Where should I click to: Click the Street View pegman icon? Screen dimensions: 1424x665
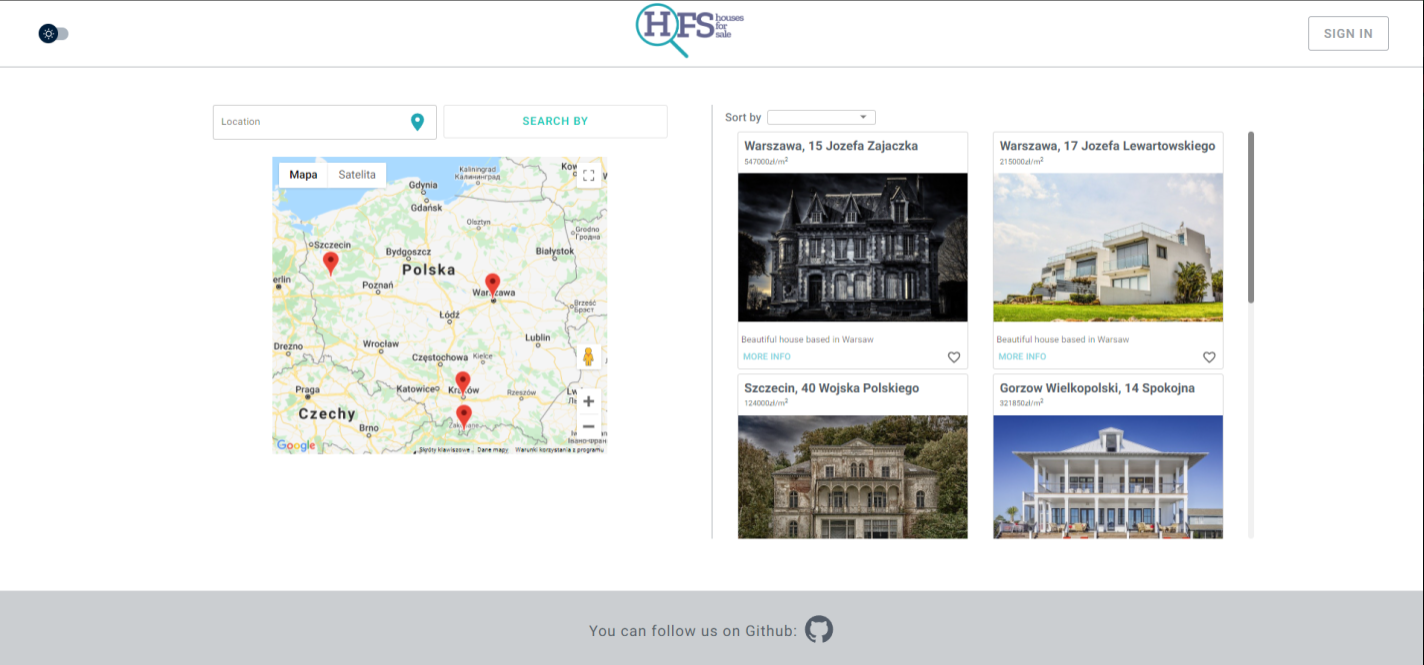coord(589,357)
